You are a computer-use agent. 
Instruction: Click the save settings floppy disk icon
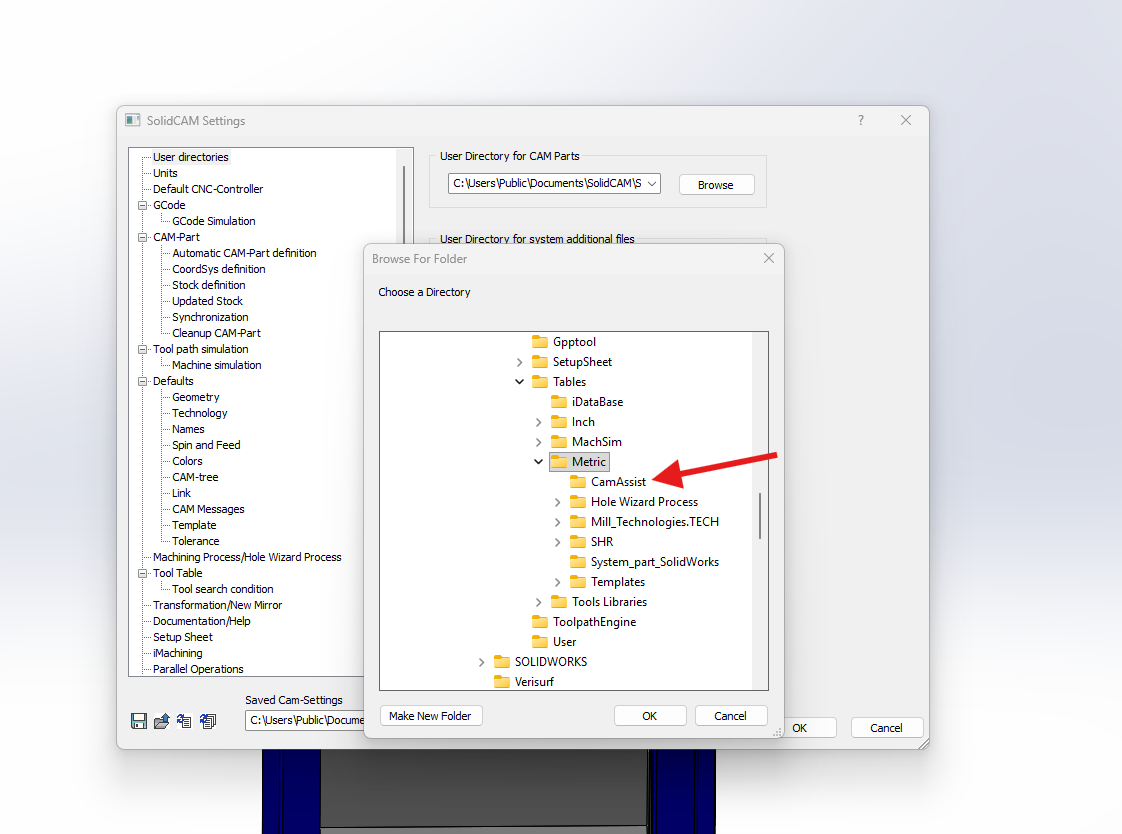pos(139,721)
